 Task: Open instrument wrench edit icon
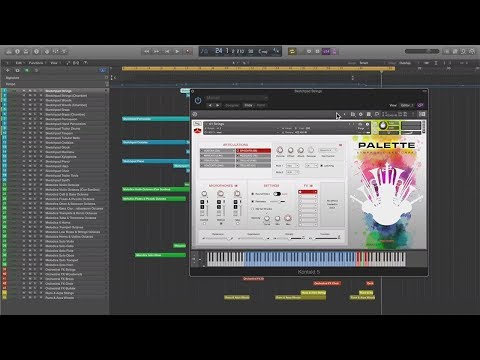197,124
